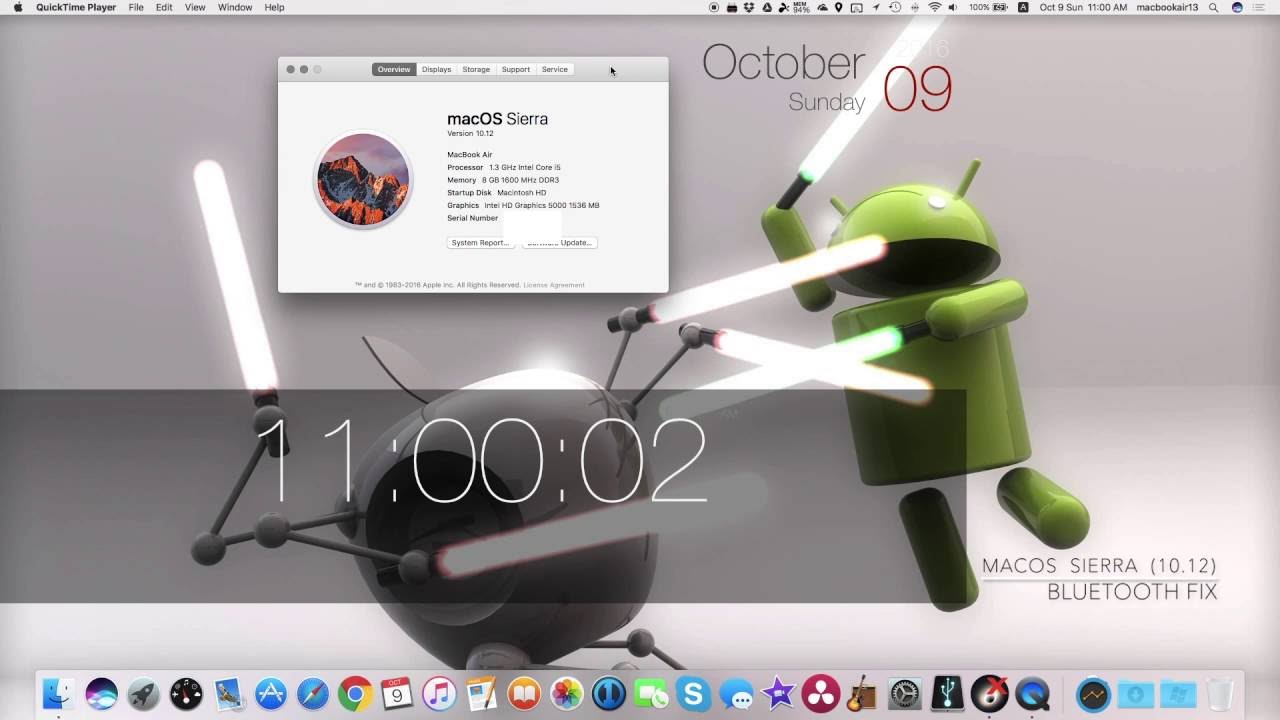Image resolution: width=1280 pixels, height=720 pixels.
Task: Click the Siri icon in menu bar
Action: (x=1237, y=7)
